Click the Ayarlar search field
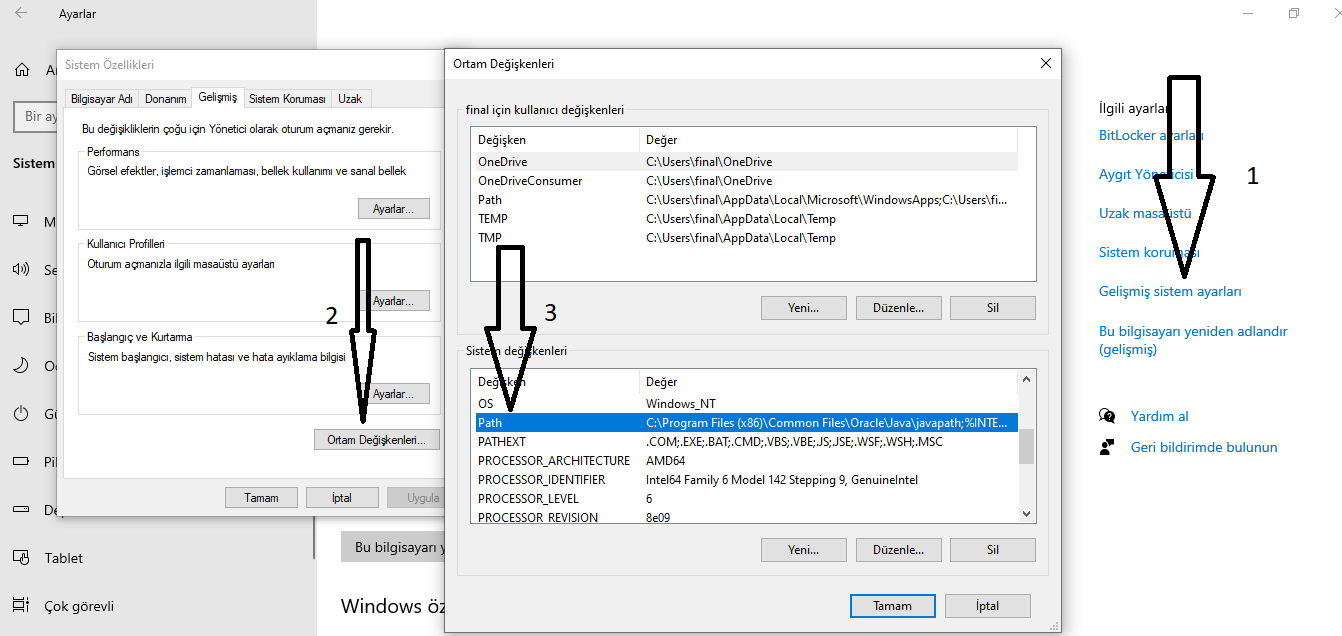Screen dimensions: 1342x636 tap(35, 116)
